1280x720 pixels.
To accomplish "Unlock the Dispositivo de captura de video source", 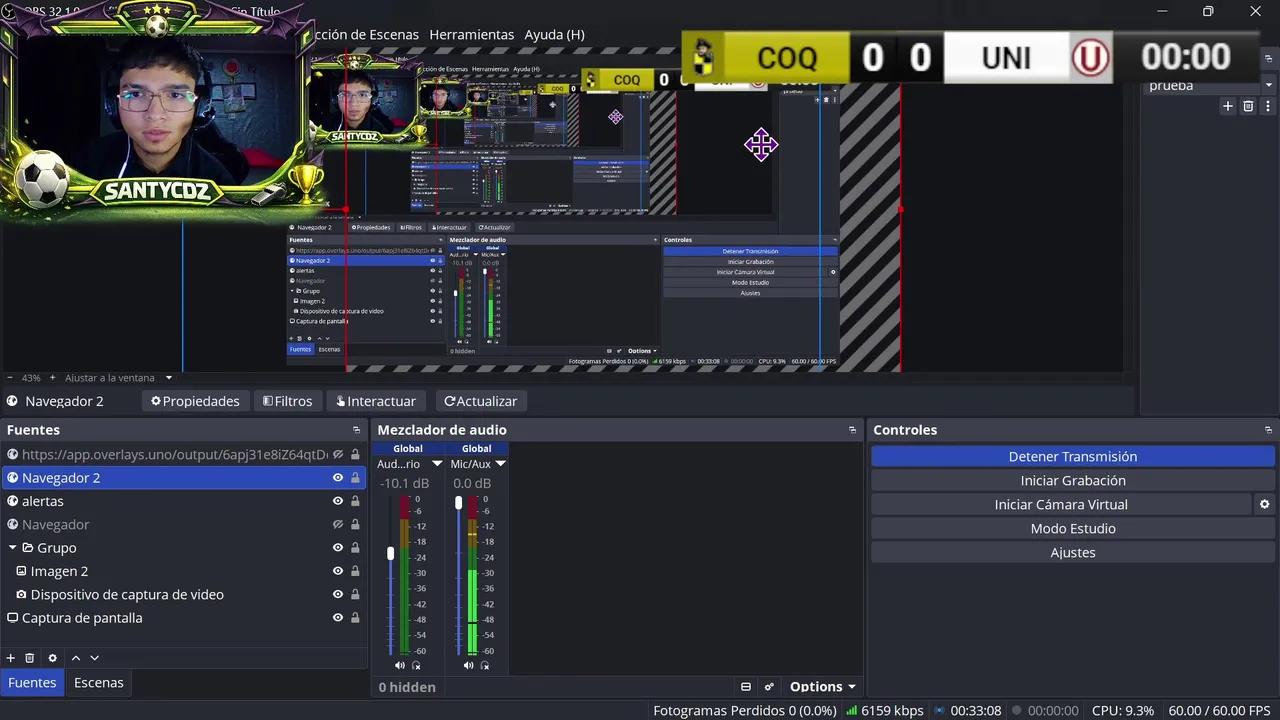I will tap(355, 595).
